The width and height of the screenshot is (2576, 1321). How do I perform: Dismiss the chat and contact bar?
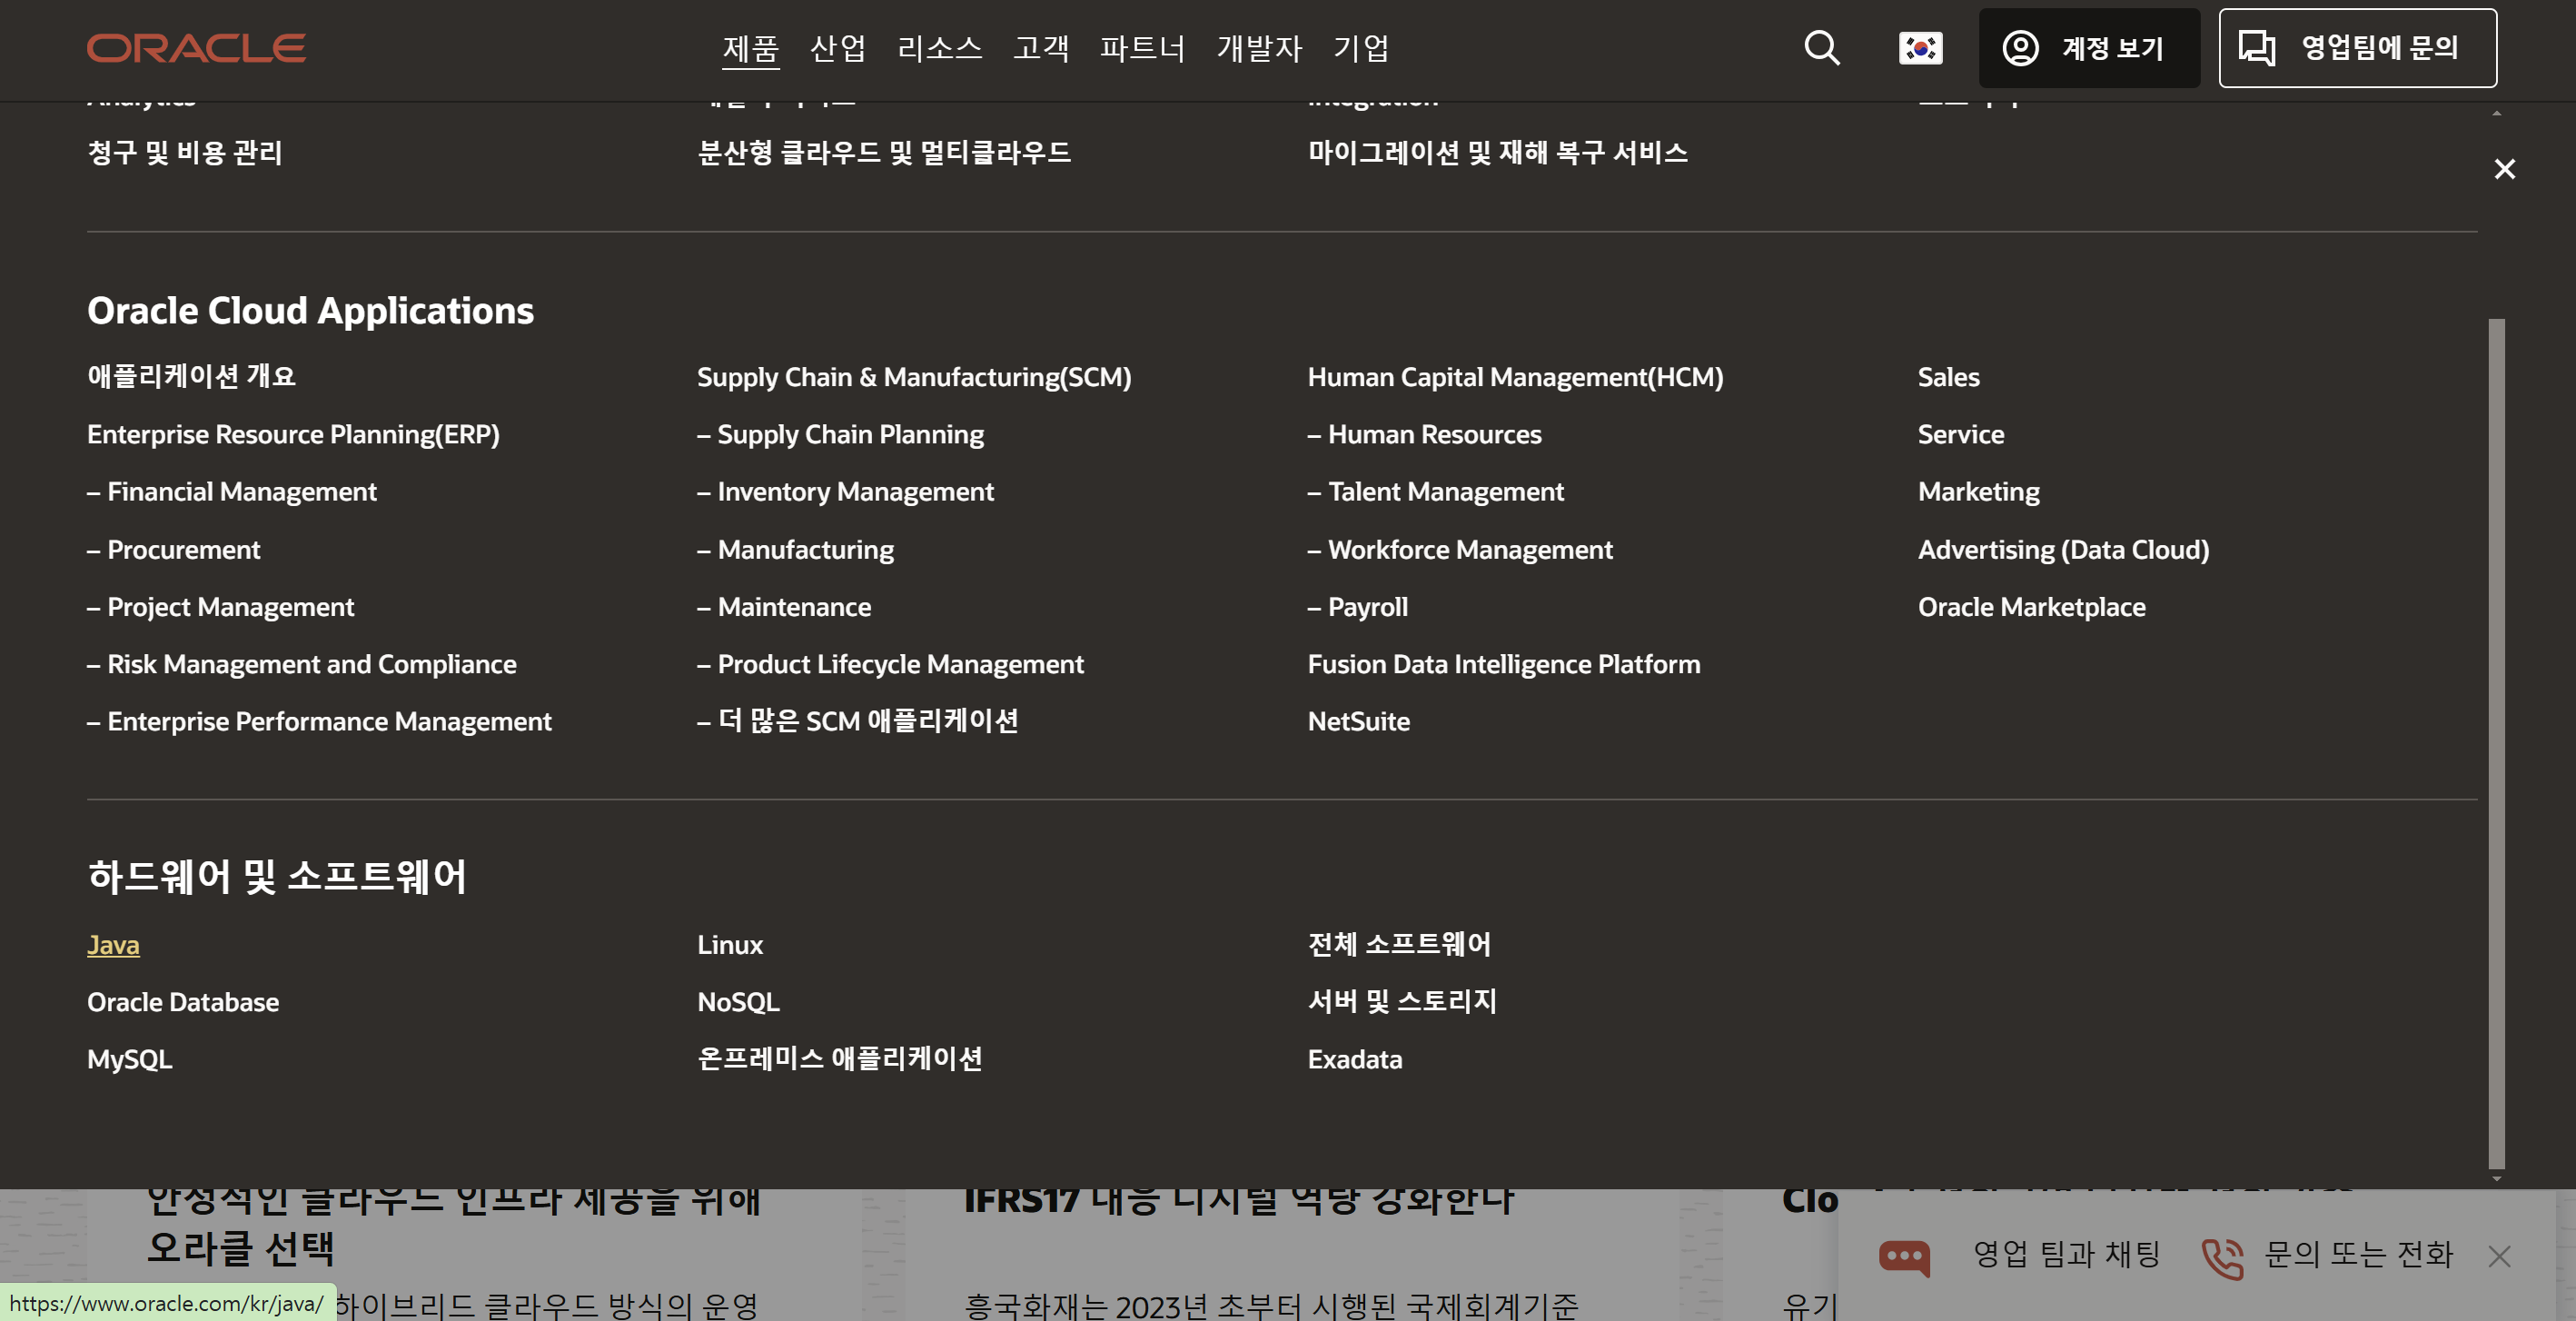pos(2499,1256)
